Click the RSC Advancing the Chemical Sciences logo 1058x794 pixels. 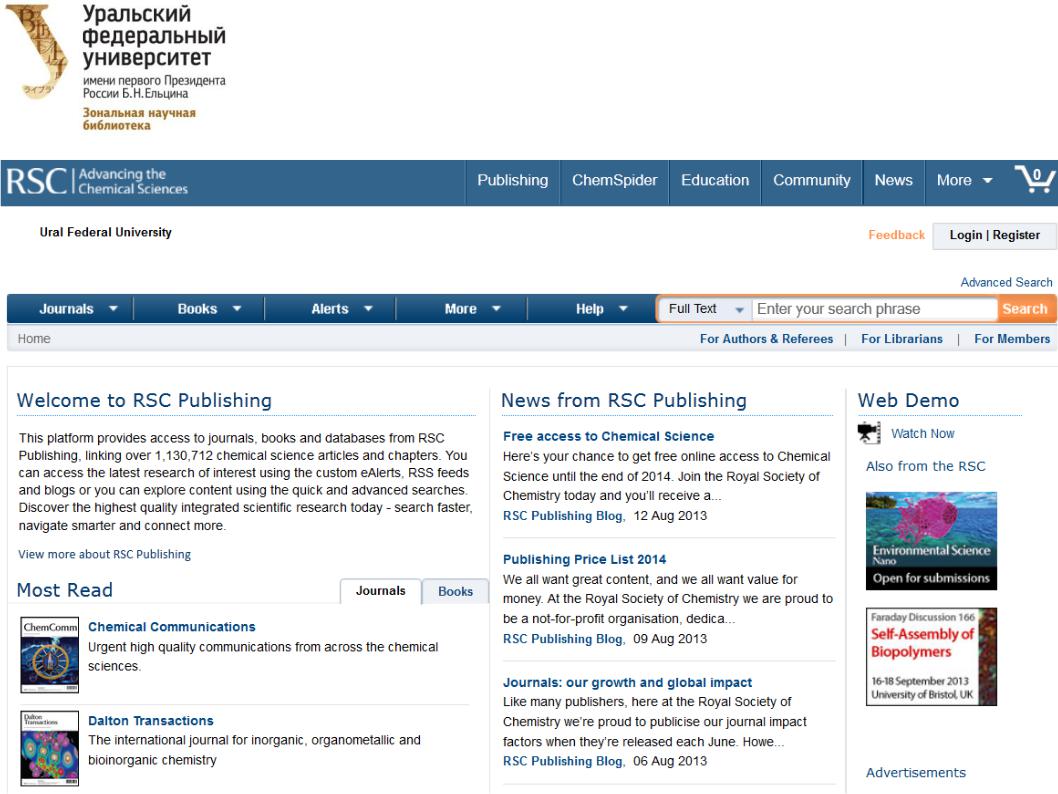(x=97, y=181)
